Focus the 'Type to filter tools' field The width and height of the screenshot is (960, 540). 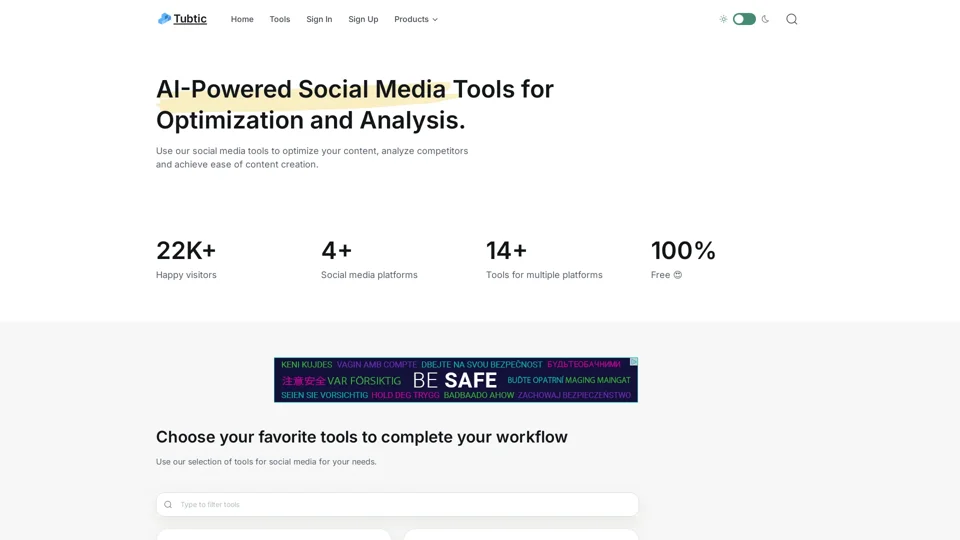[x=397, y=504]
